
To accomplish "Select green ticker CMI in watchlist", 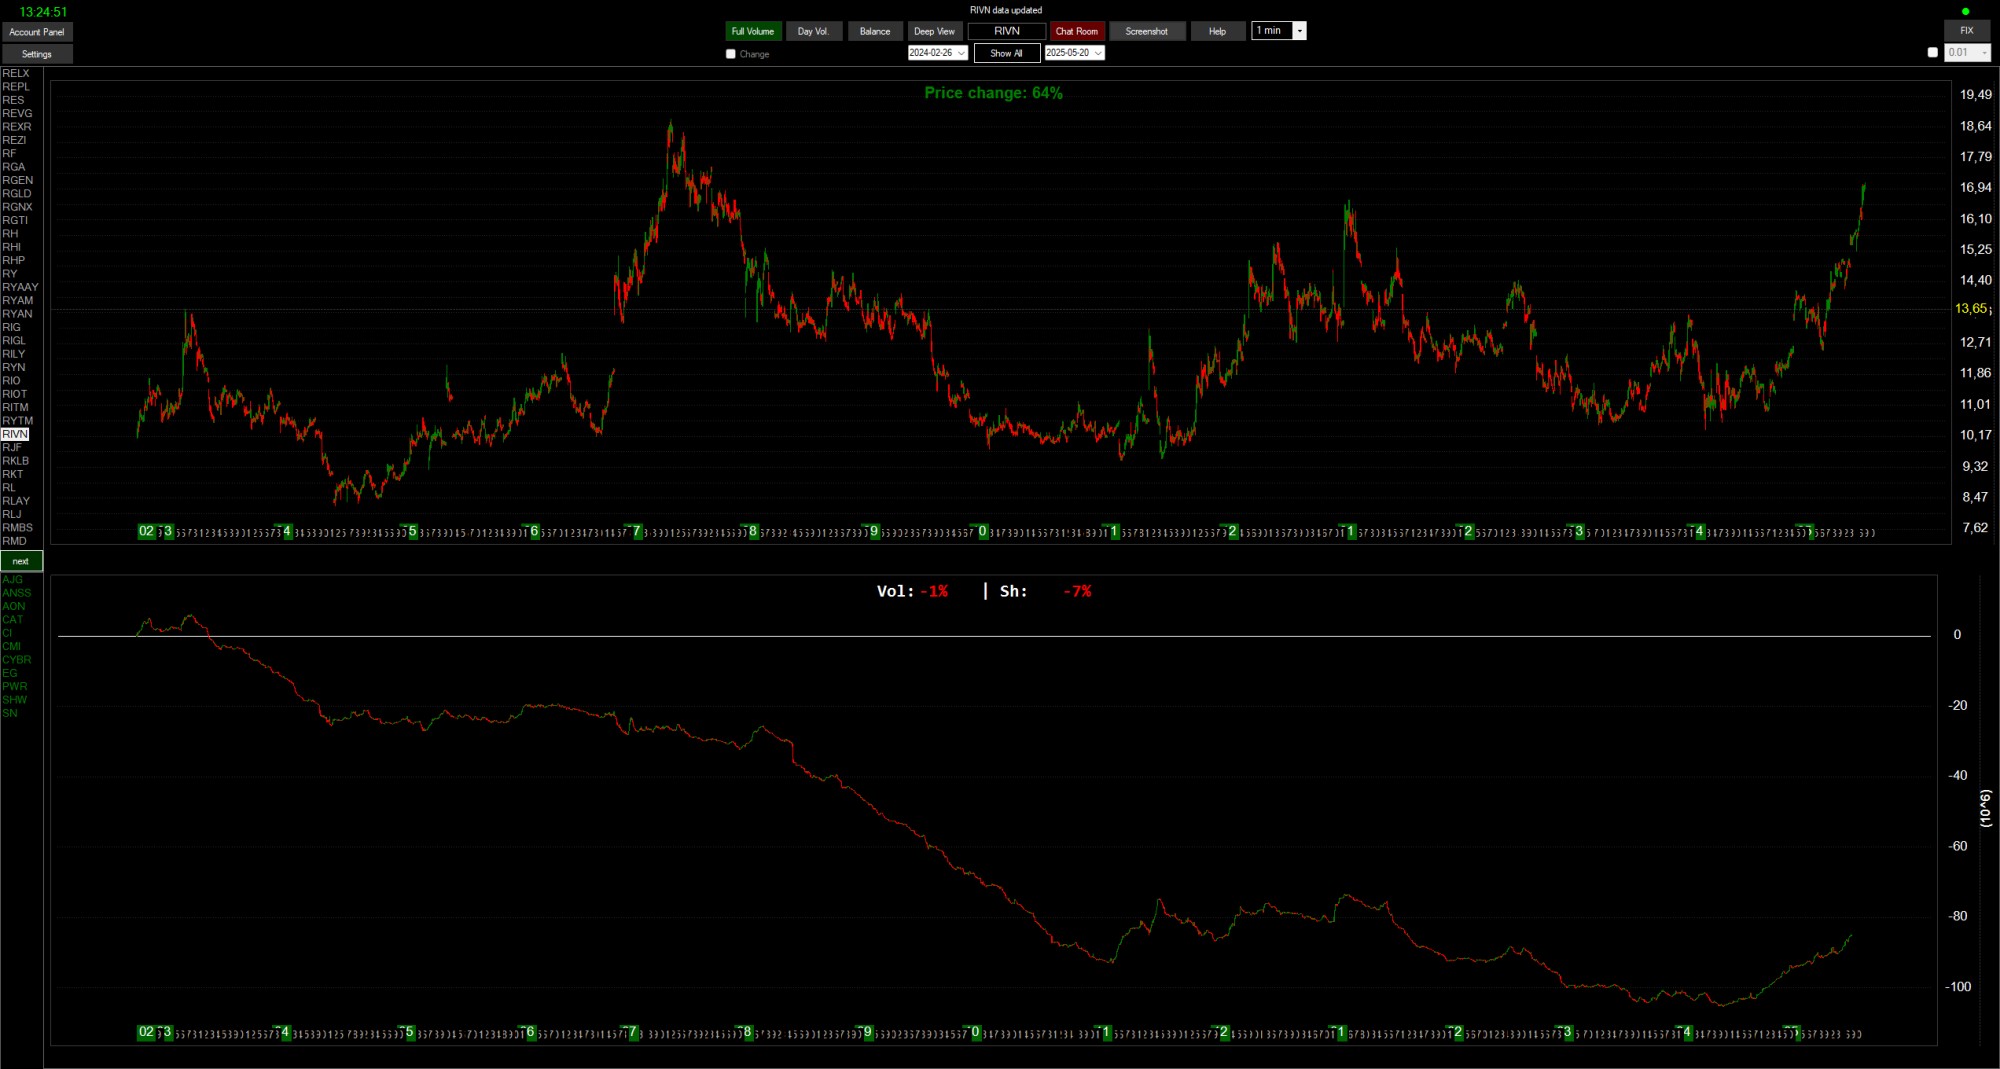I will [11, 646].
